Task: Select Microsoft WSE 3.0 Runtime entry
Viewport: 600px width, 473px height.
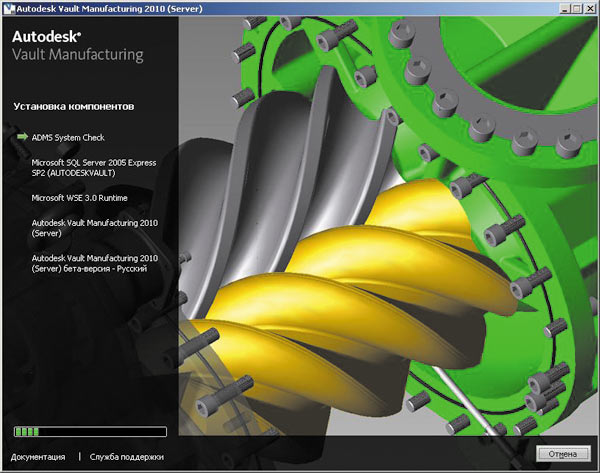Action: pos(79,198)
